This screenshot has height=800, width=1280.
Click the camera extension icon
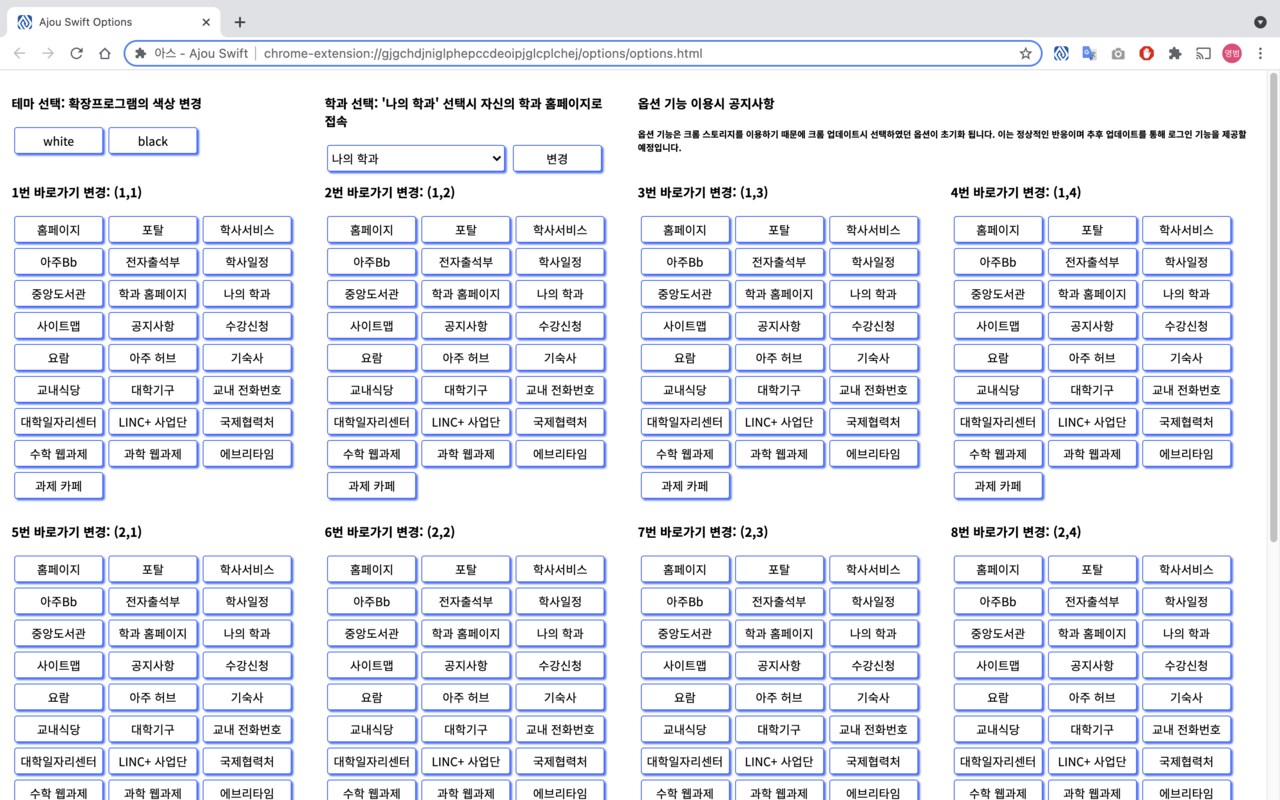[1118, 53]
